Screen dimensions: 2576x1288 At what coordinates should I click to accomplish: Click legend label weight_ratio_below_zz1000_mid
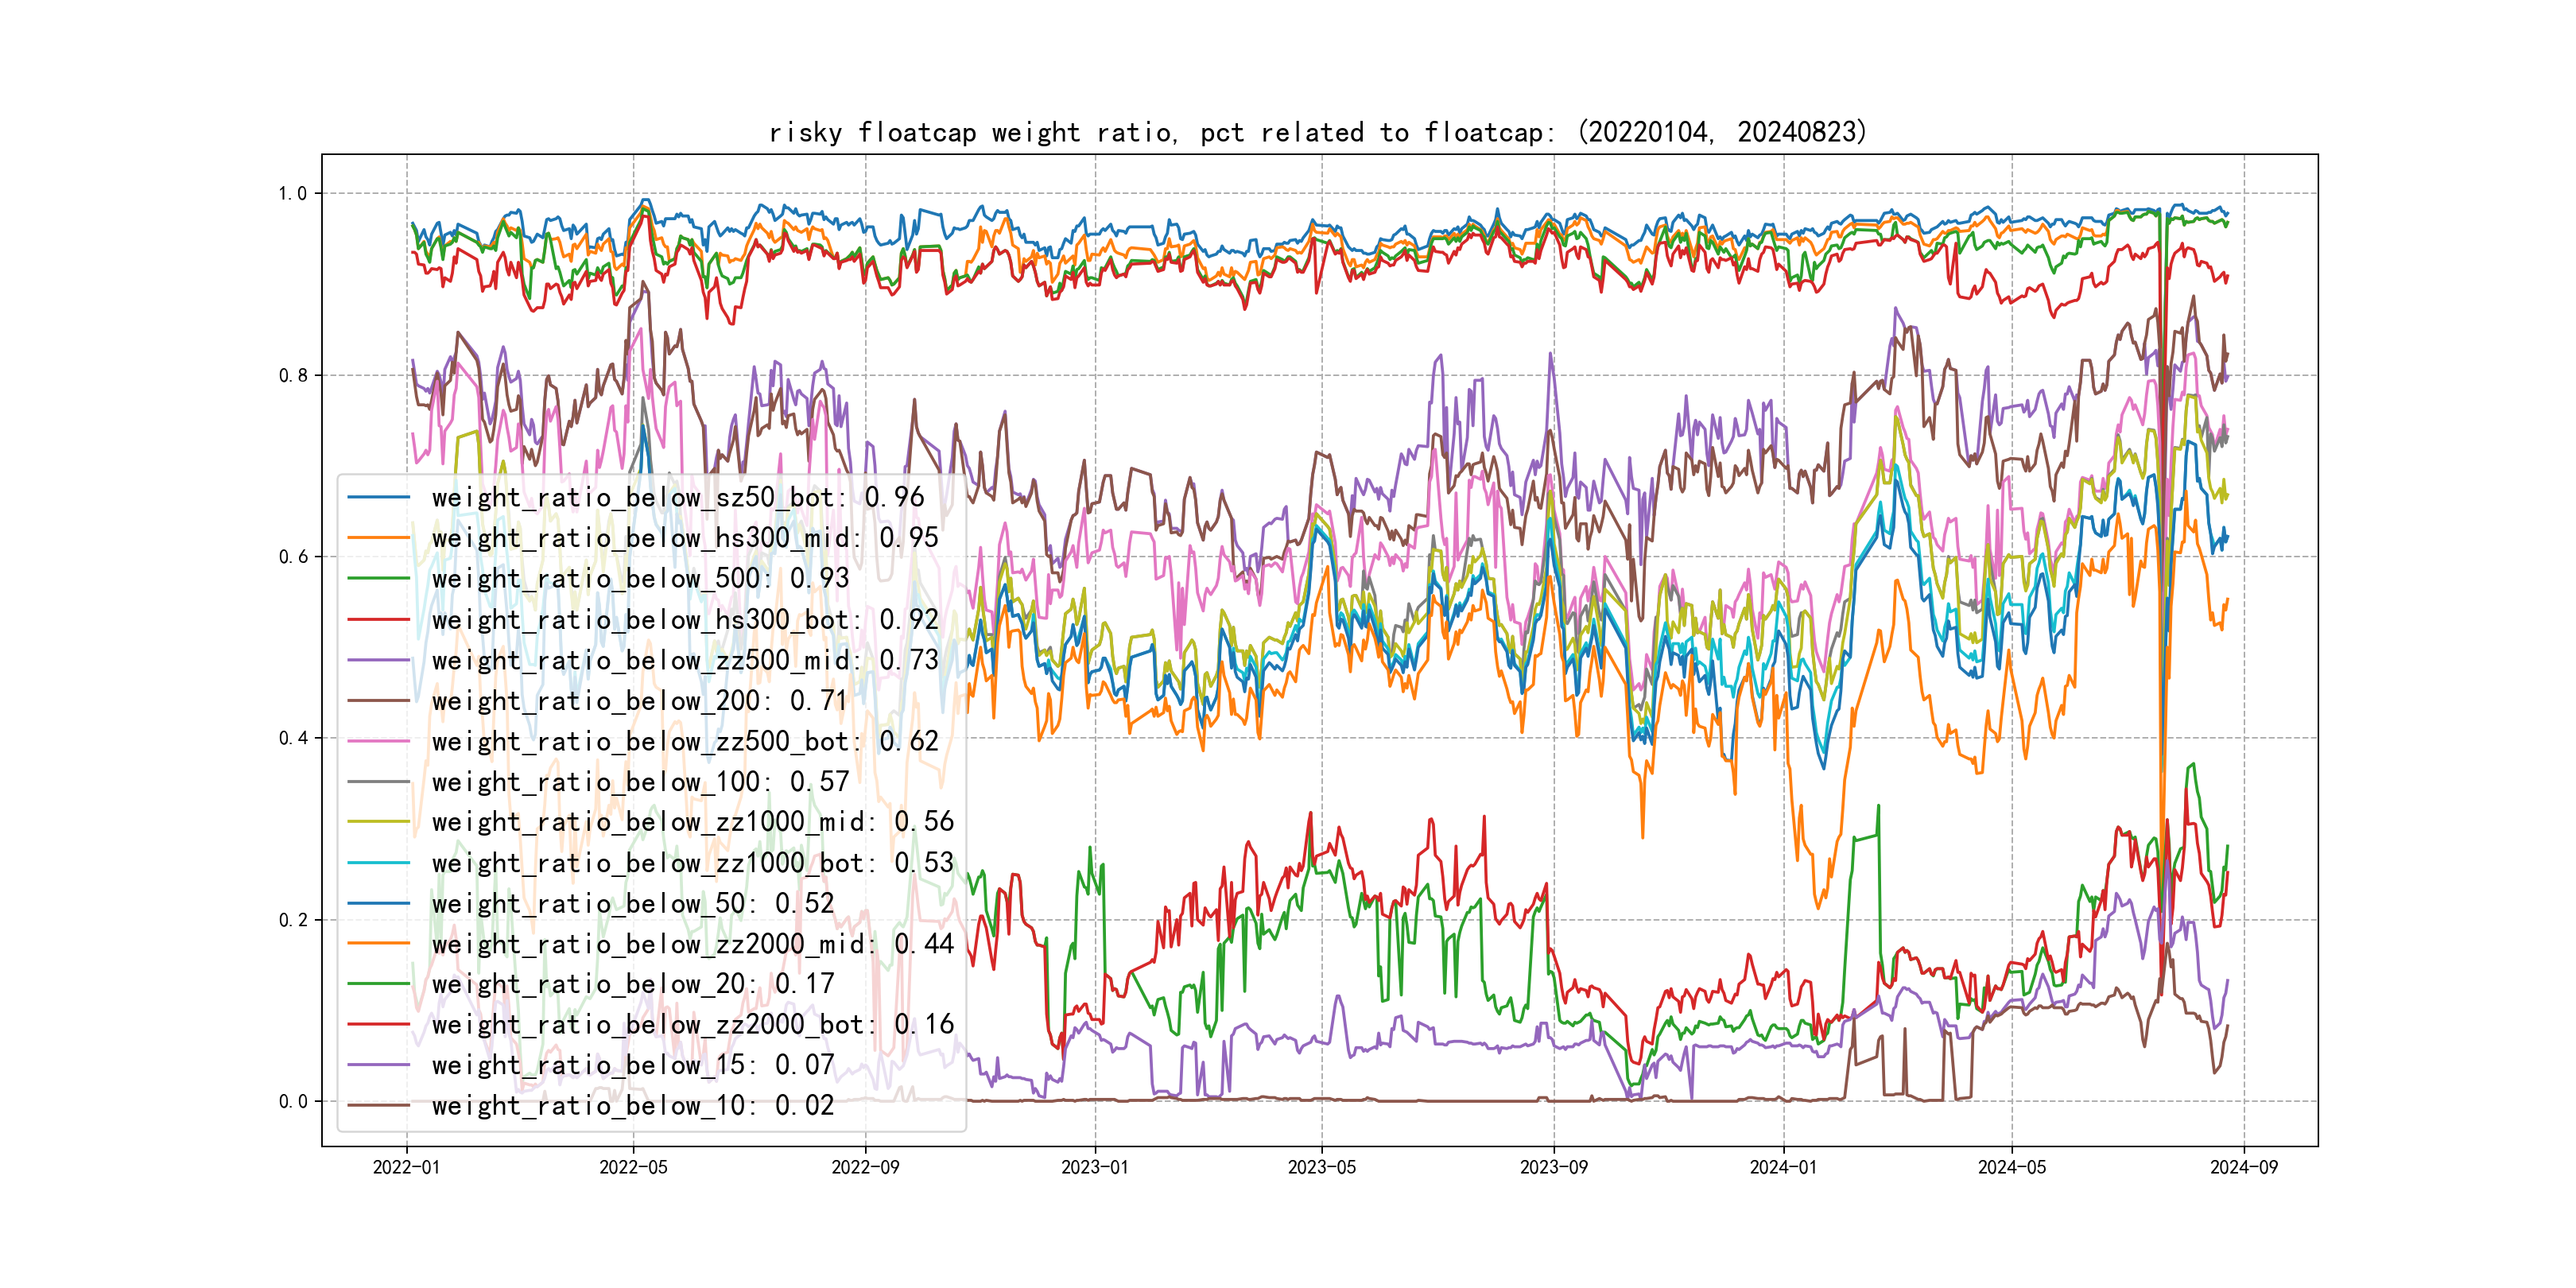click(692, 822)
